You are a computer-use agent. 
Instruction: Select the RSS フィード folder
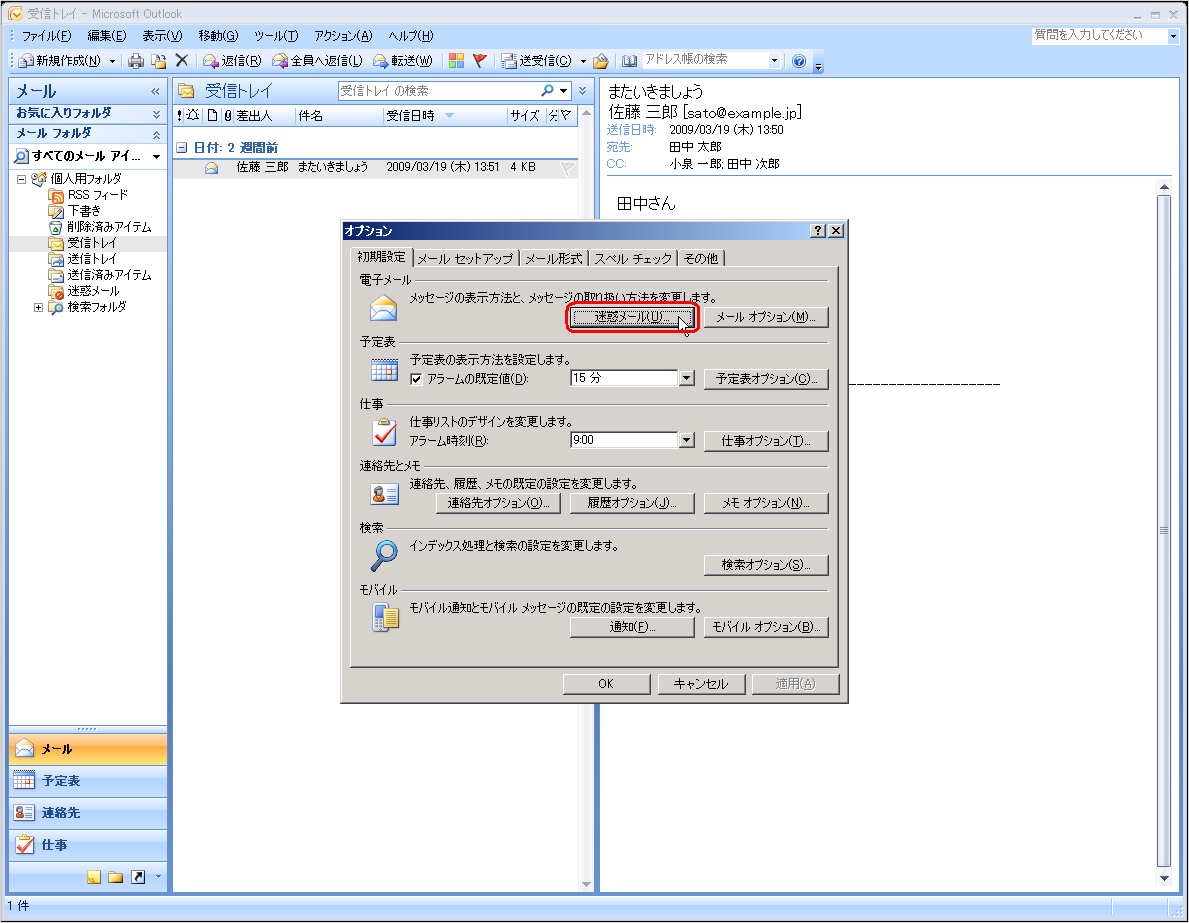[89, 195]
